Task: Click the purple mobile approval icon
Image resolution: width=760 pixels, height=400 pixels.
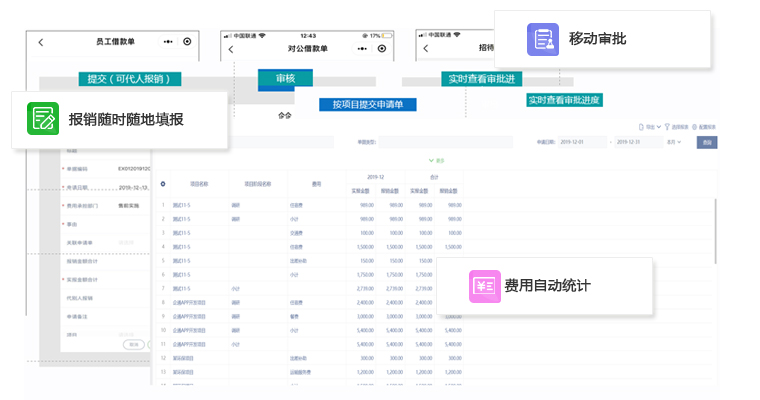Action: (x=543, y=39)
